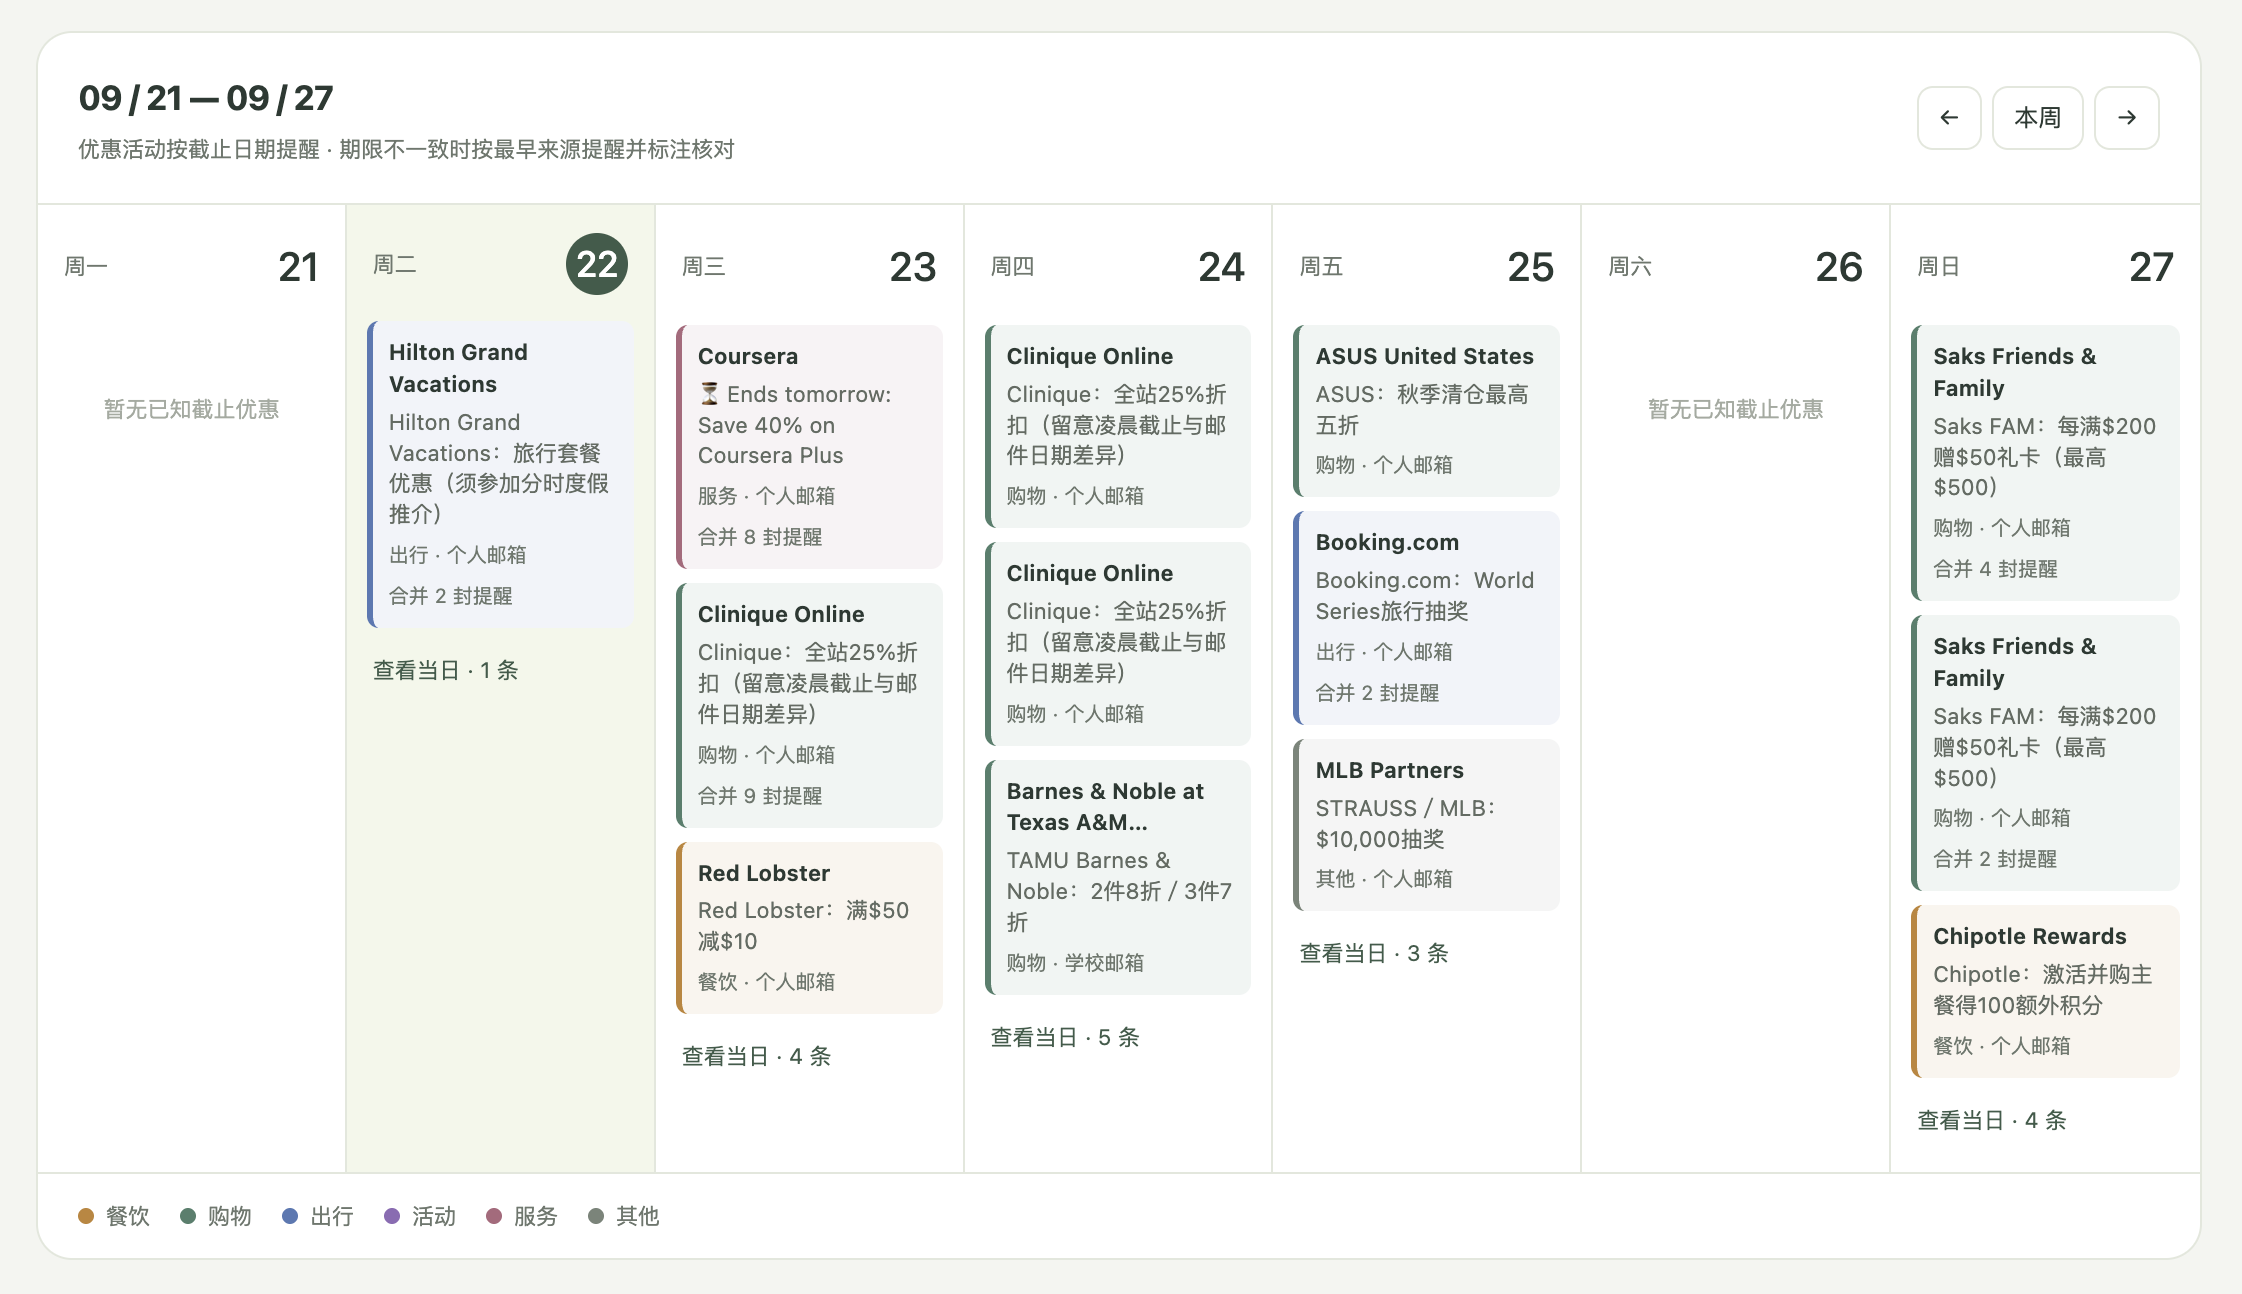Open the Coursera Plus offer card
This screenshot has height=1294, width=2242.
click(x=809, y=446)
